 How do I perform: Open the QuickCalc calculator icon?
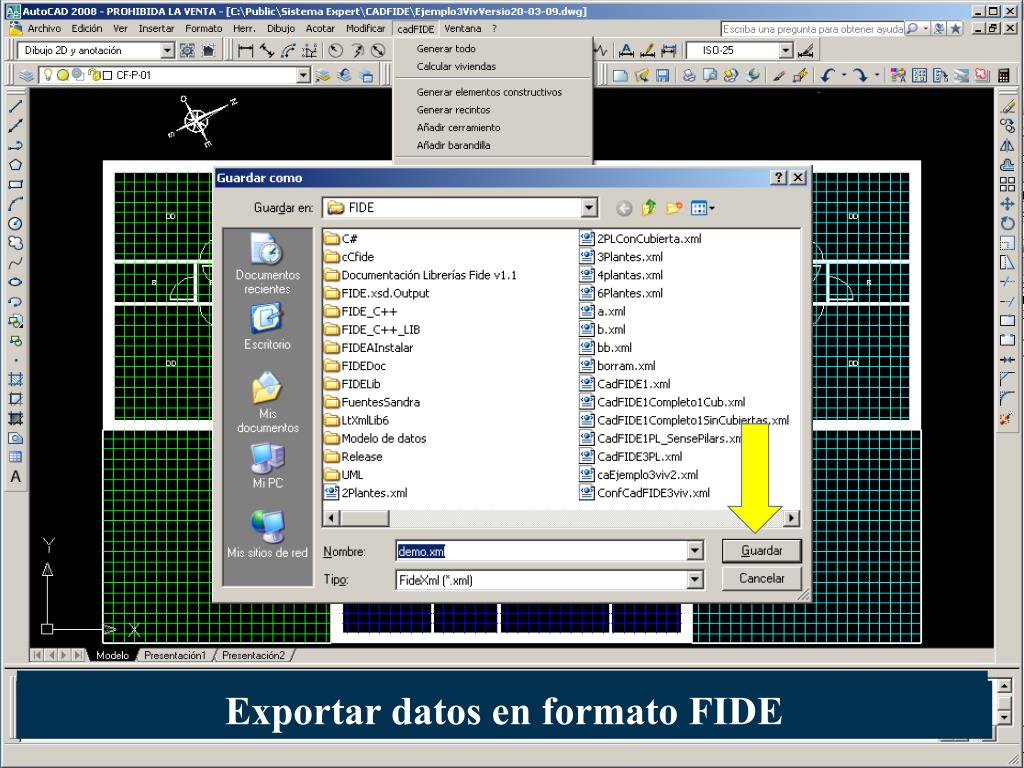pos(1004,75)
